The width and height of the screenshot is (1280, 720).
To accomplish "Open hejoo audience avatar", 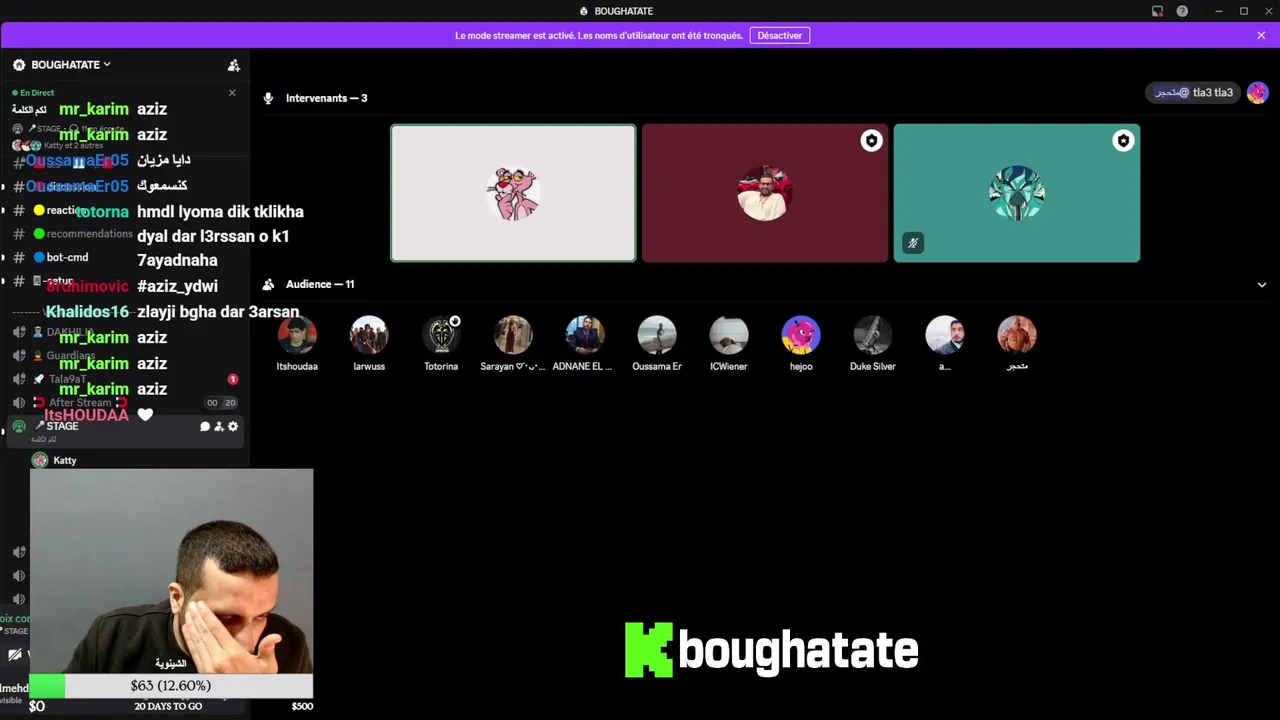I will pyautogui.click(x=801, y=336).
